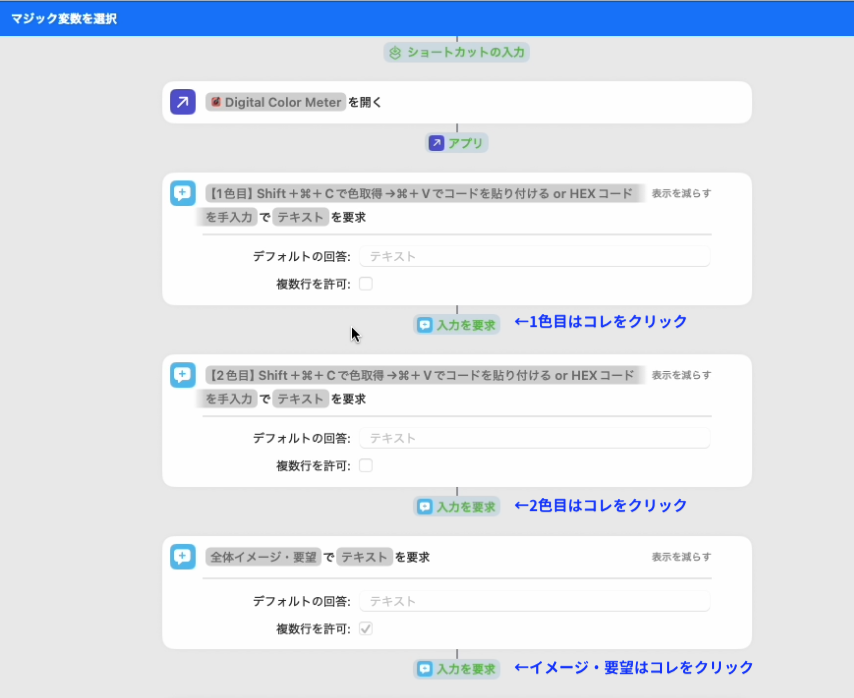Select the アプリ magic variable pill

click(x=457, y=143)
